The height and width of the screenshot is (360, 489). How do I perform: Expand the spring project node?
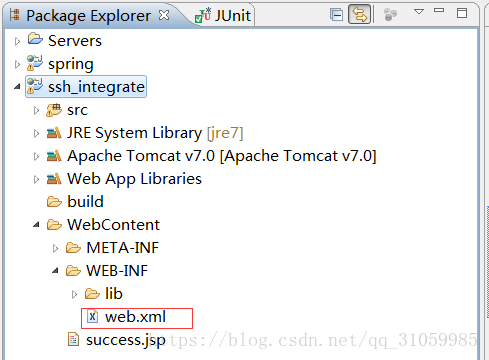click(17, 64)
